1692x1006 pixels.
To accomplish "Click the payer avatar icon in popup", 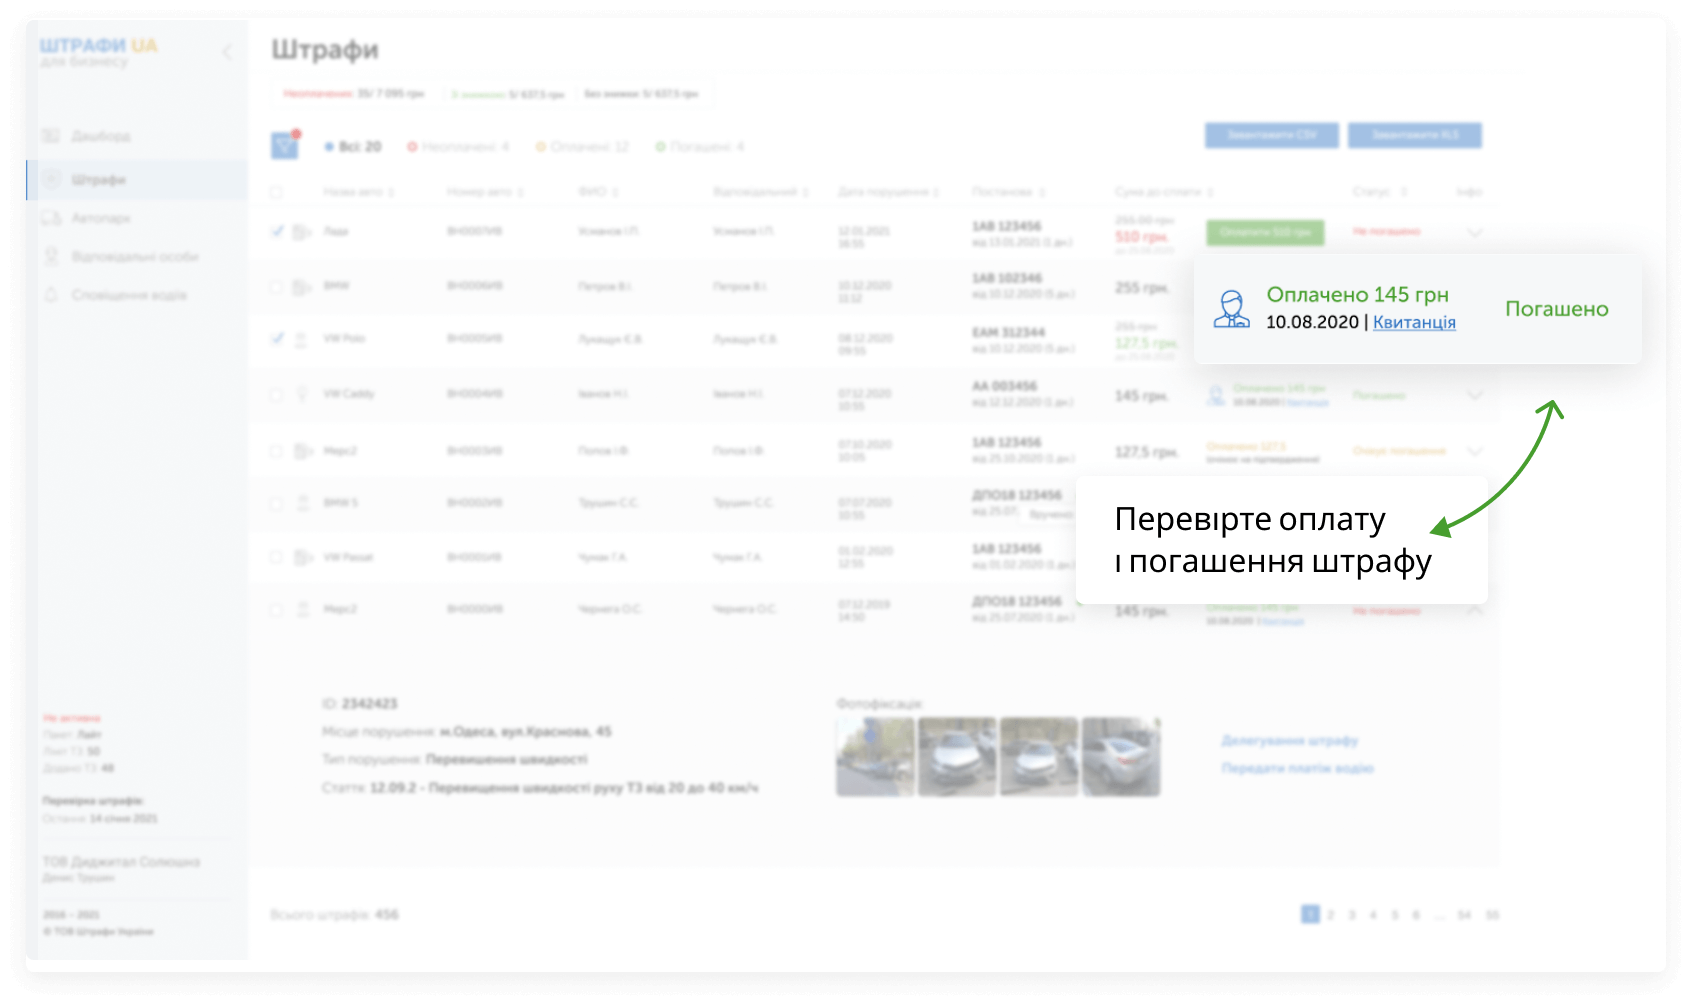I will pyautogui.click(x=1231, y=309).
